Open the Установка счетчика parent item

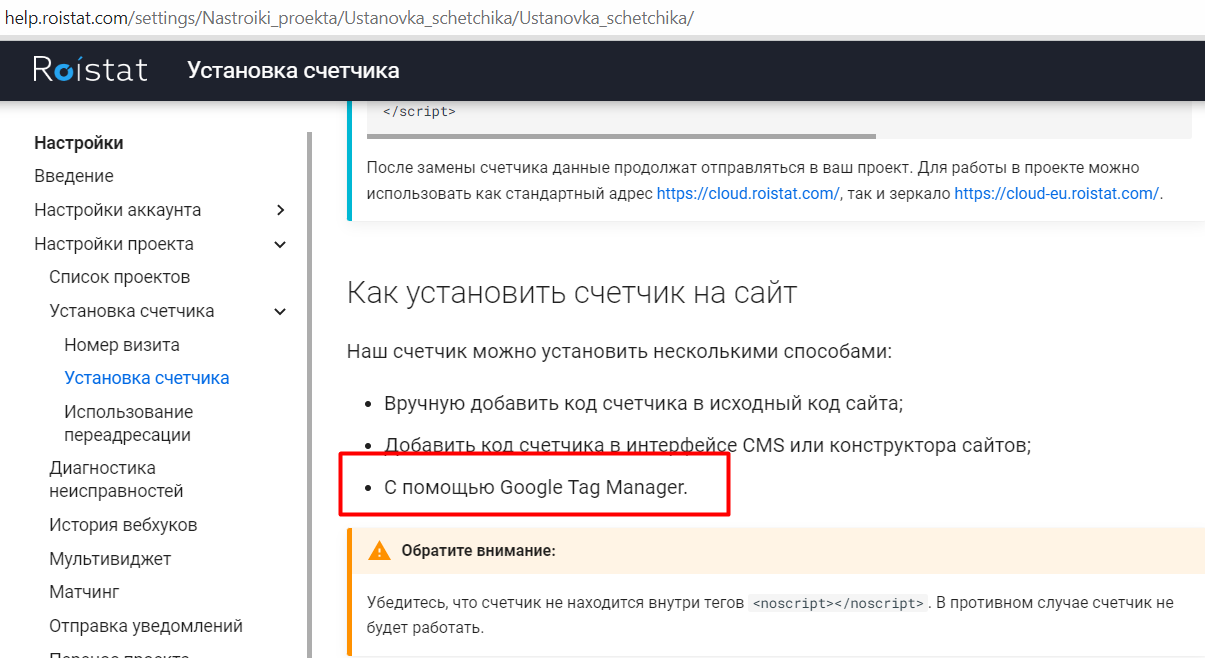click(x=132, y=311)
